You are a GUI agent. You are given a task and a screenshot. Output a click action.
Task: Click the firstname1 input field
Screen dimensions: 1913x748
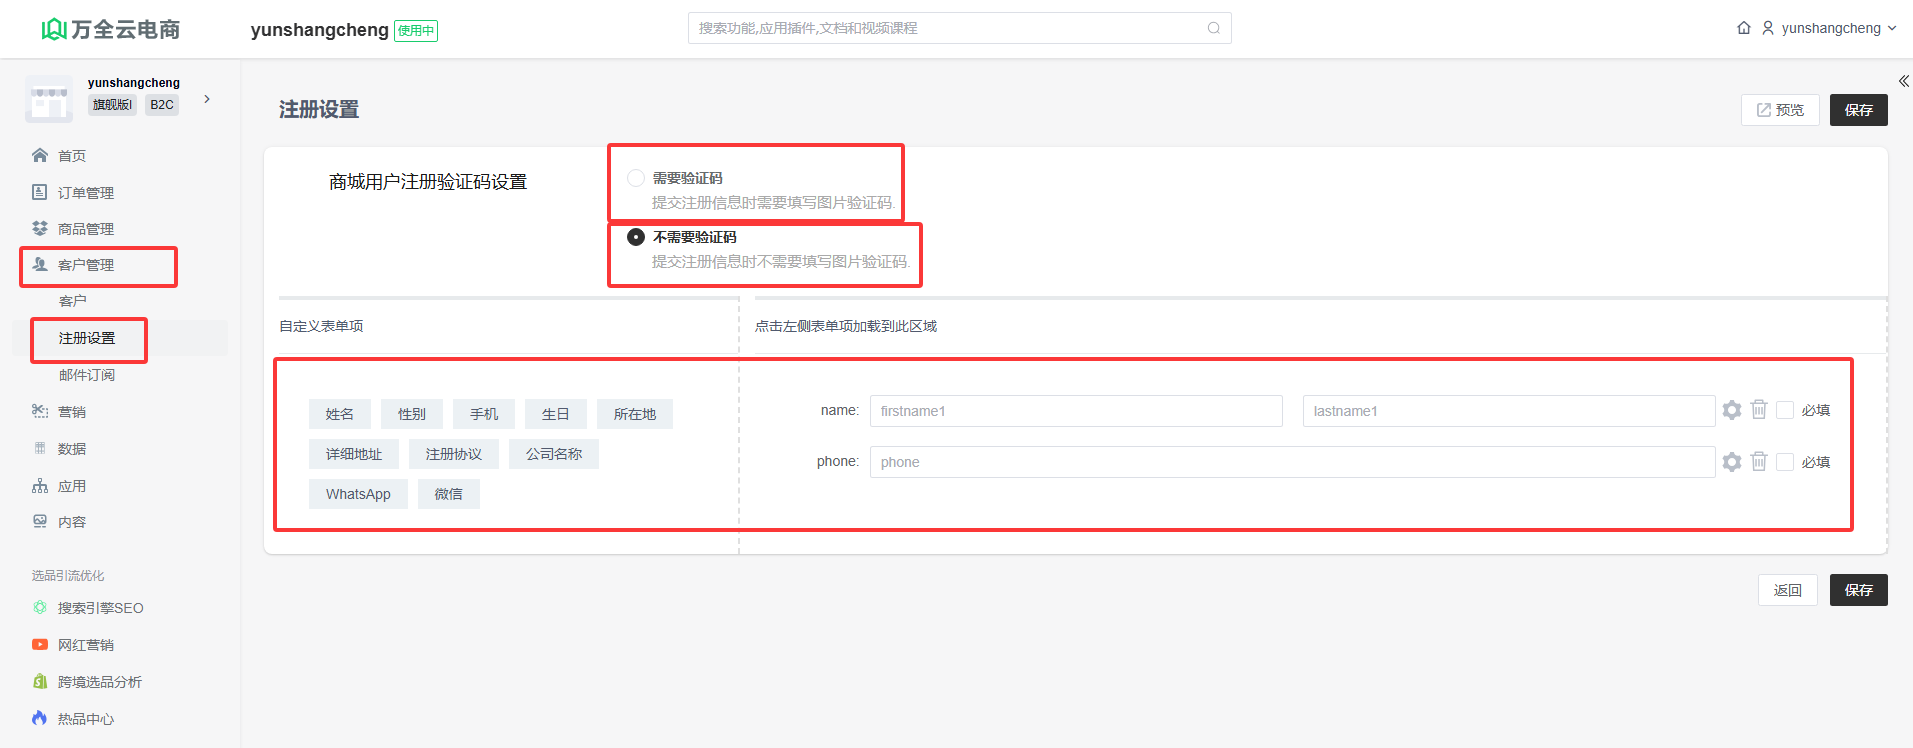1075,411
